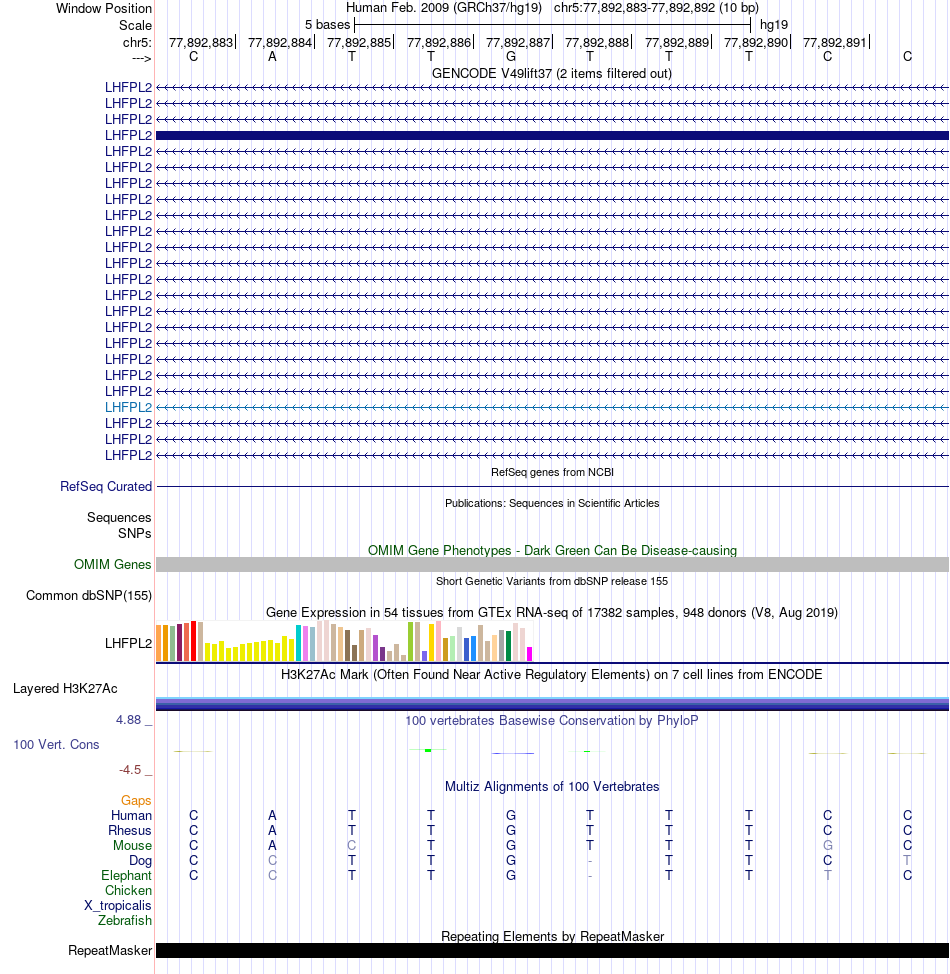Click the black RepeatMasker element bar

pyautogui.click(x=552, y=950)
